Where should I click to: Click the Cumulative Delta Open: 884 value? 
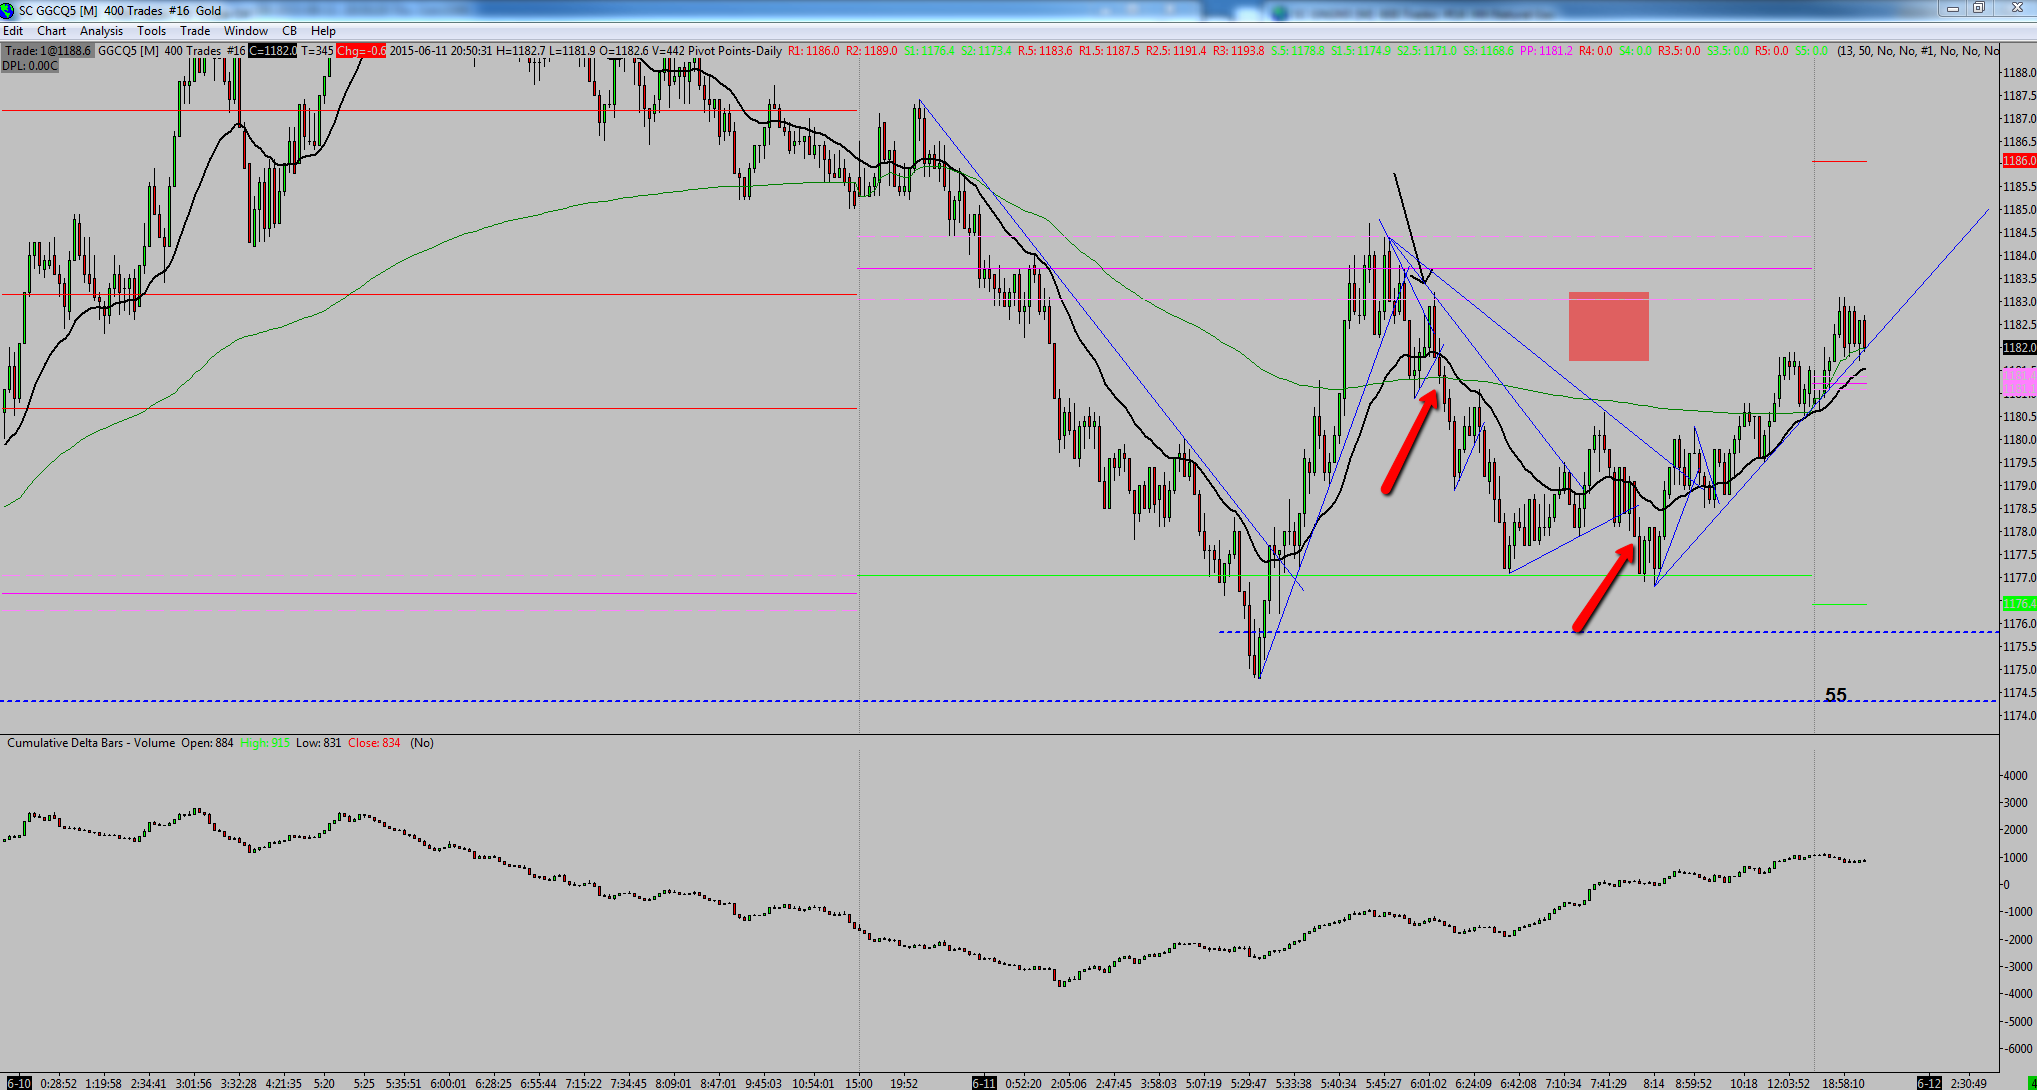(207, 743)
